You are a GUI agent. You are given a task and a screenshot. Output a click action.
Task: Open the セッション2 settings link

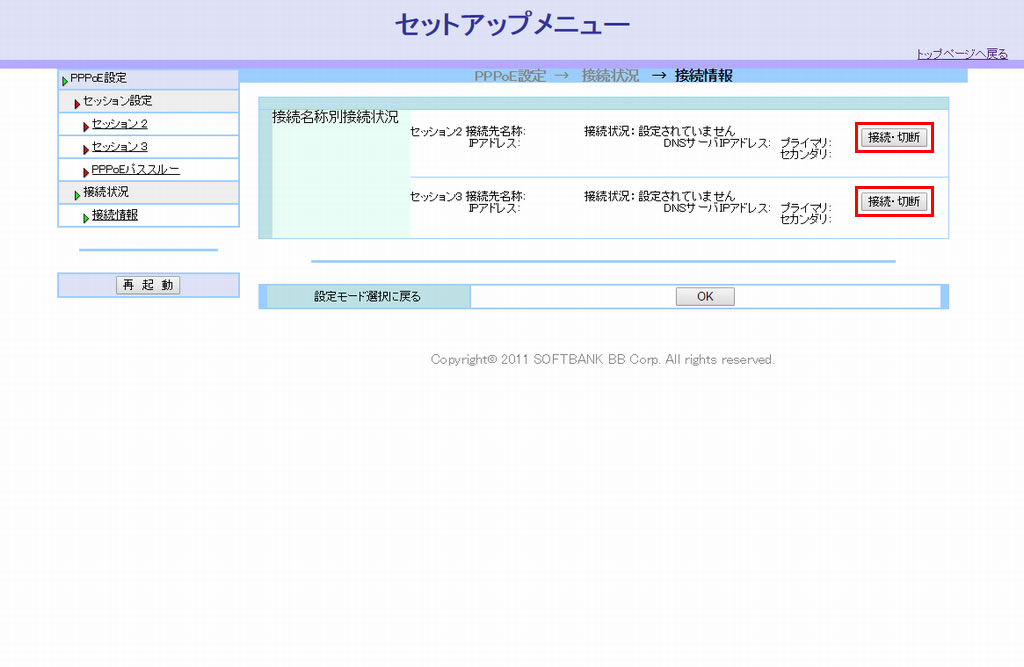120,124
